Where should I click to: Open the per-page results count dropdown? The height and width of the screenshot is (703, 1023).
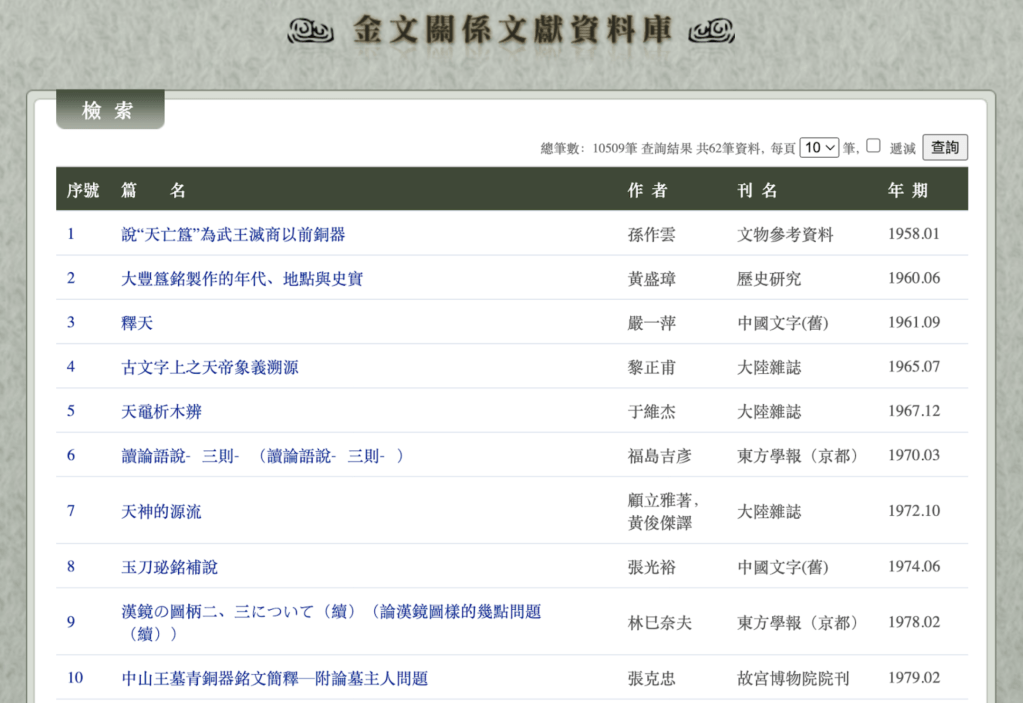[x=819, y=148]
